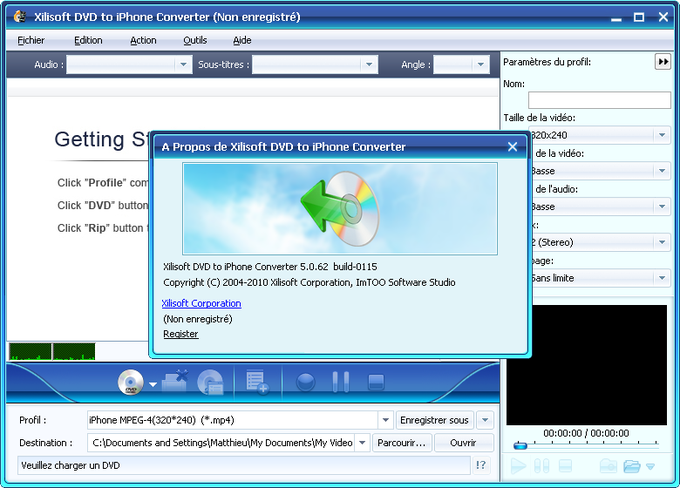
Task: Open the audio quality Basse dropdown
Action: click(662, 206)
